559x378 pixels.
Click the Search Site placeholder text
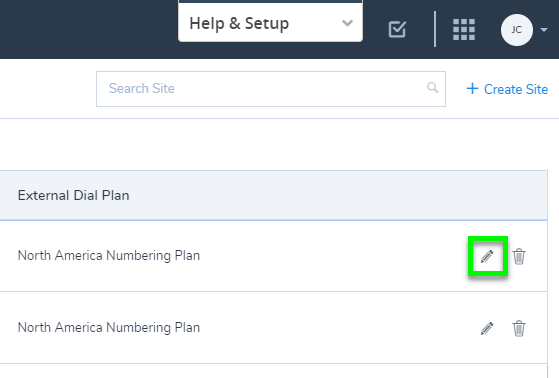coord(142,88)
